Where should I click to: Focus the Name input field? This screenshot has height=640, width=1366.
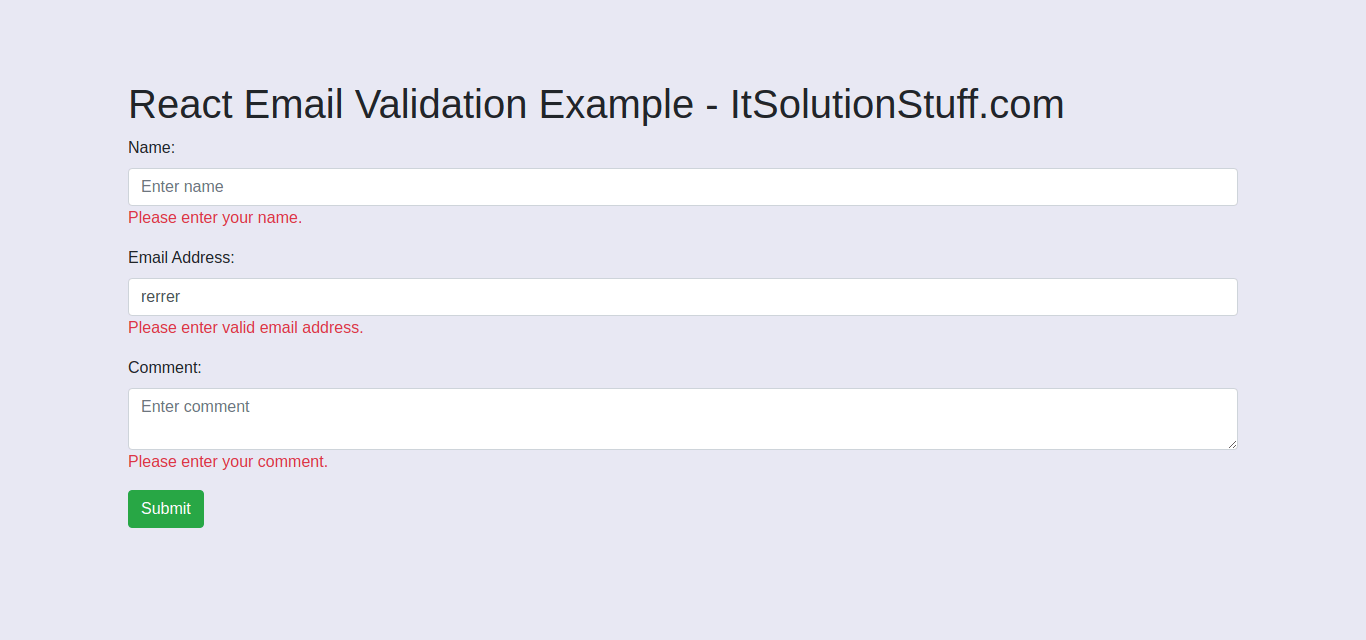(682, 187)
